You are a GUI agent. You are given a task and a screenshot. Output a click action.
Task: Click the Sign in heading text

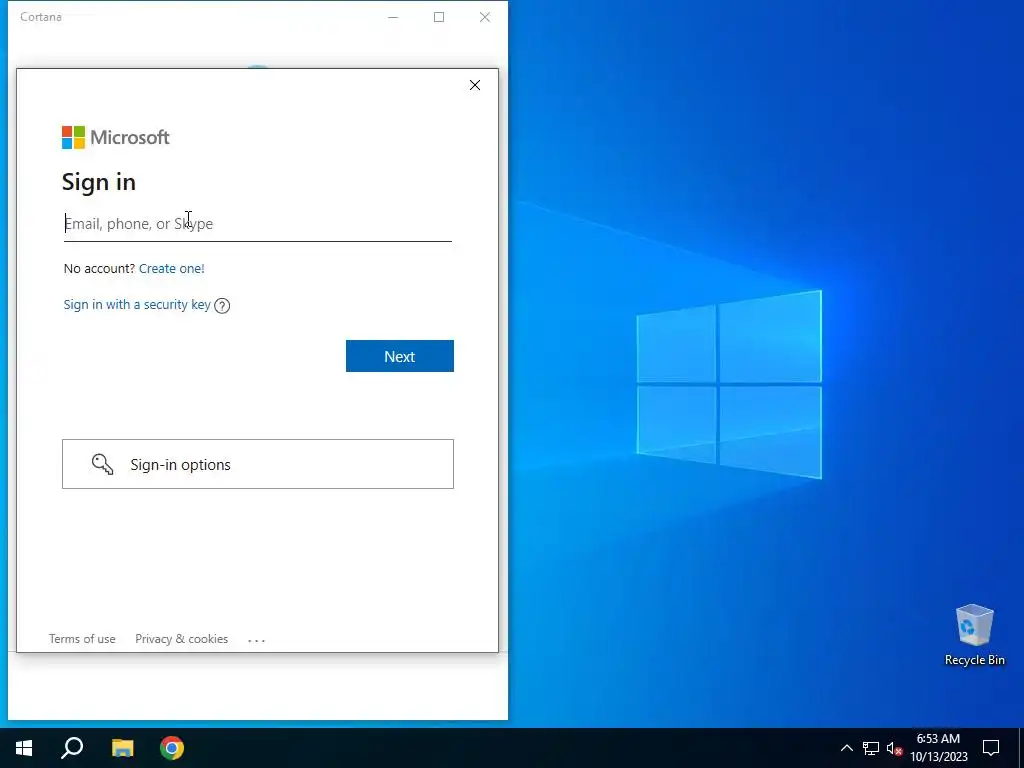click(x=99, y=182)
